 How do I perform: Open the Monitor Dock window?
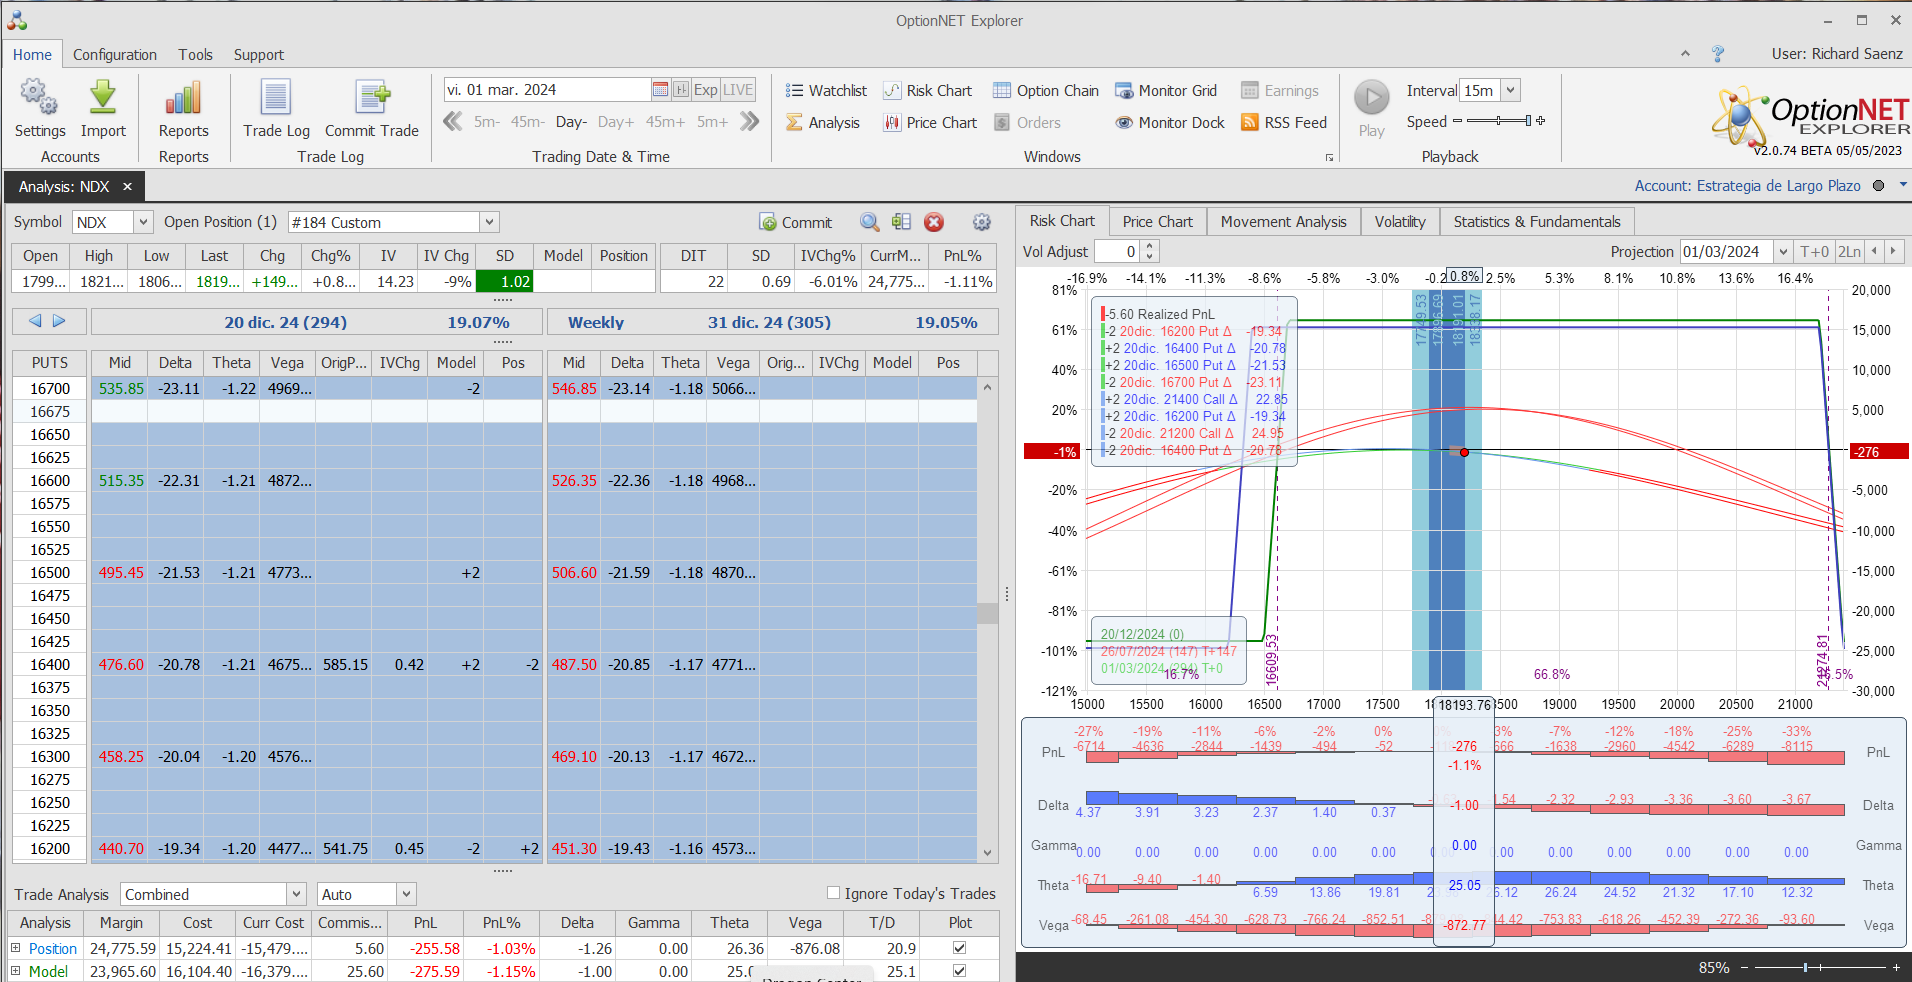(1170, 123)
